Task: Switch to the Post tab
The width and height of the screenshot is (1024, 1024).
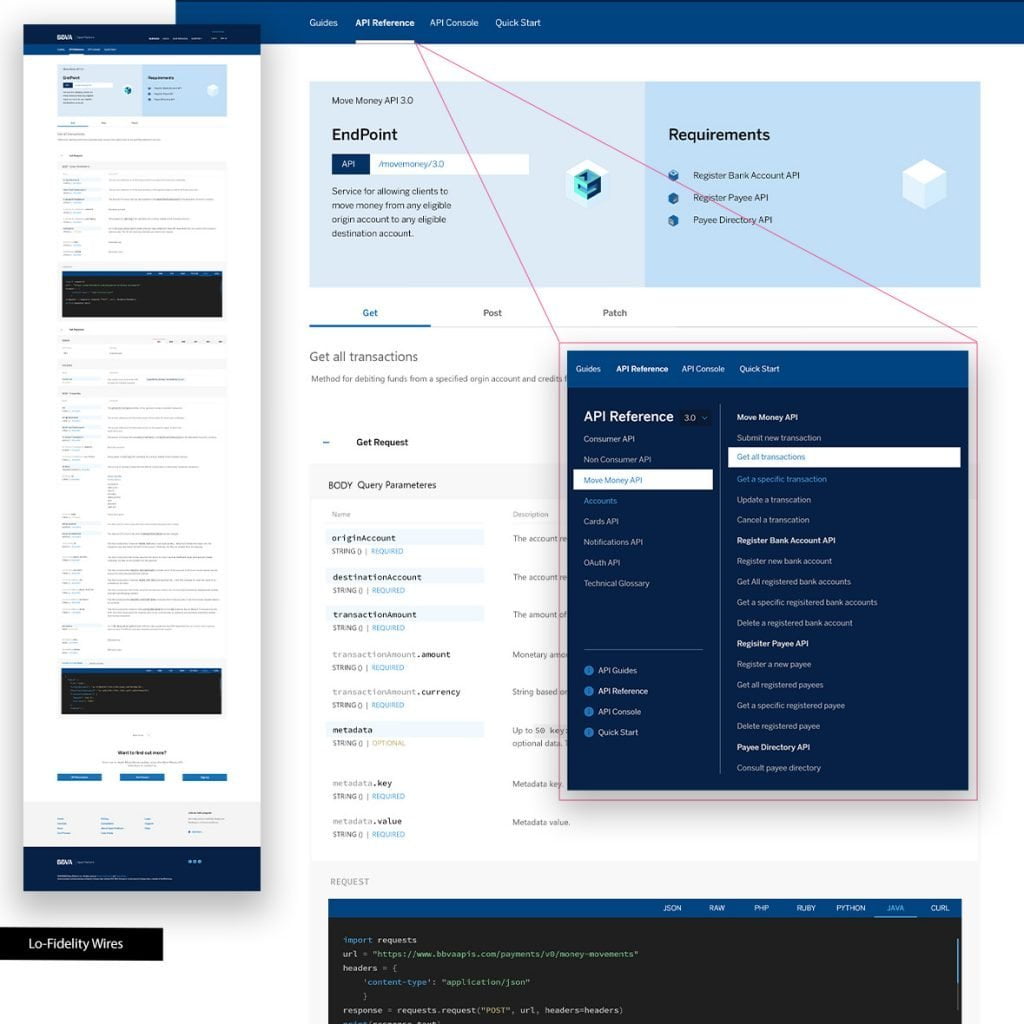Action: coord(492,312)
